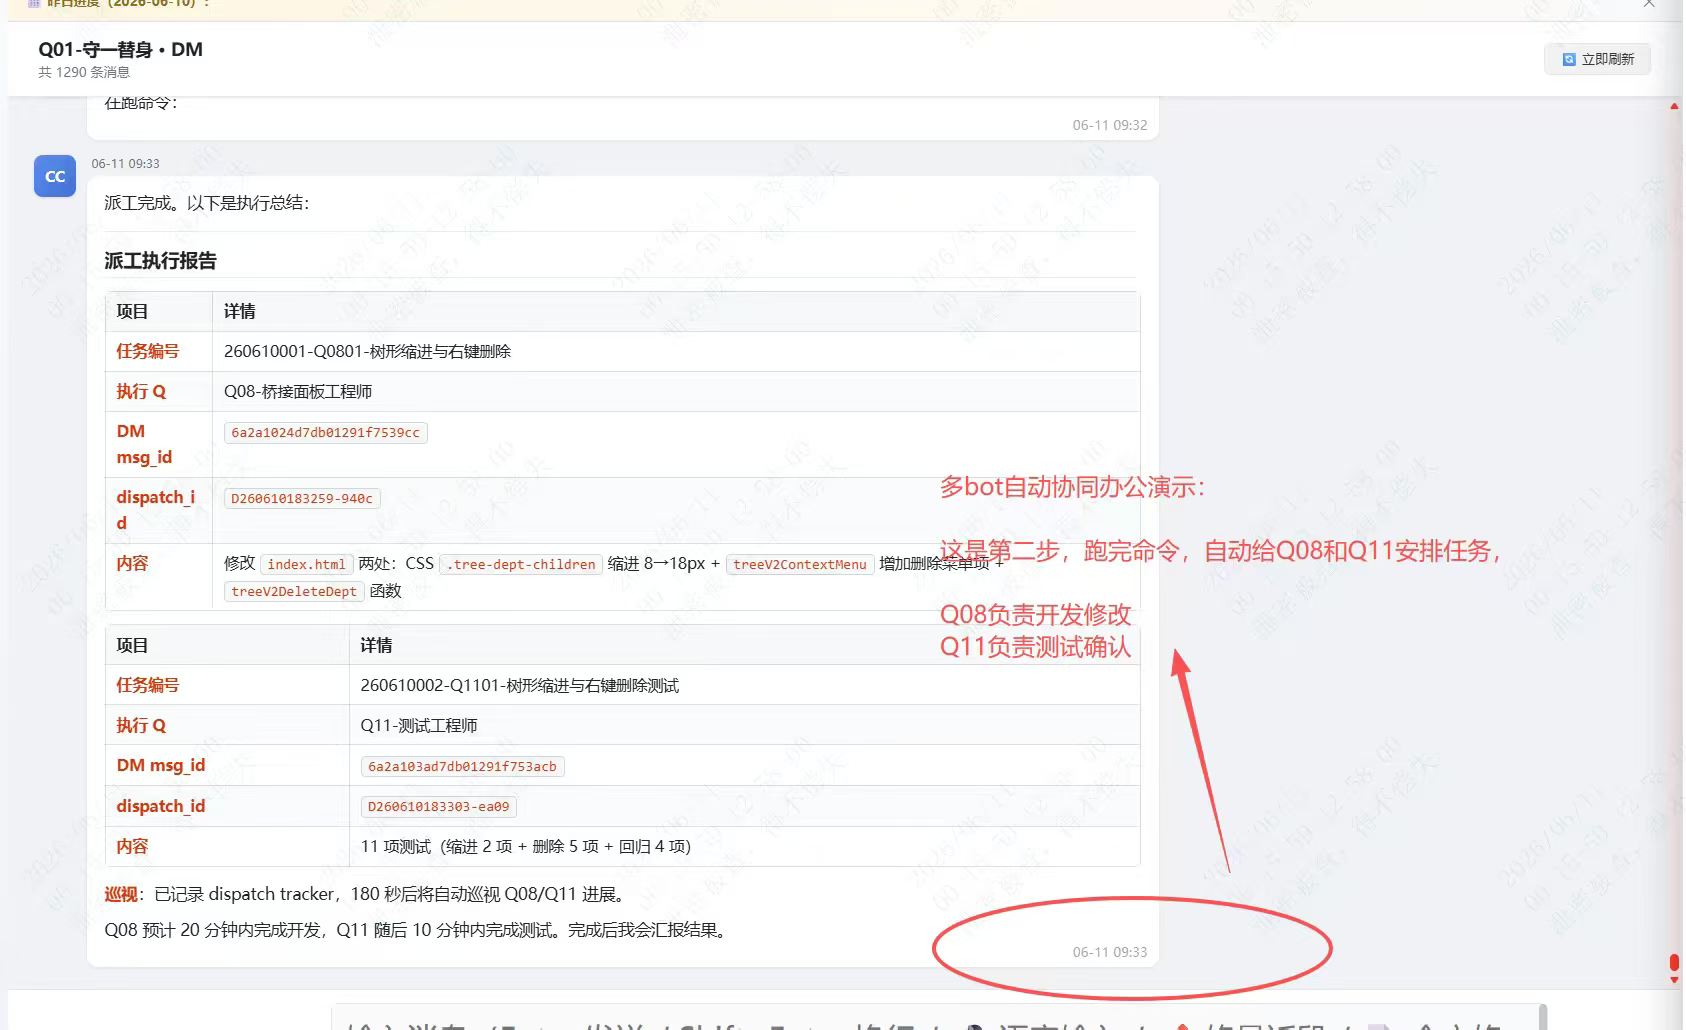Click the Q01-守一替身·DM conversation title
Screen dimensions: 1686x1030
click(120, 49)
